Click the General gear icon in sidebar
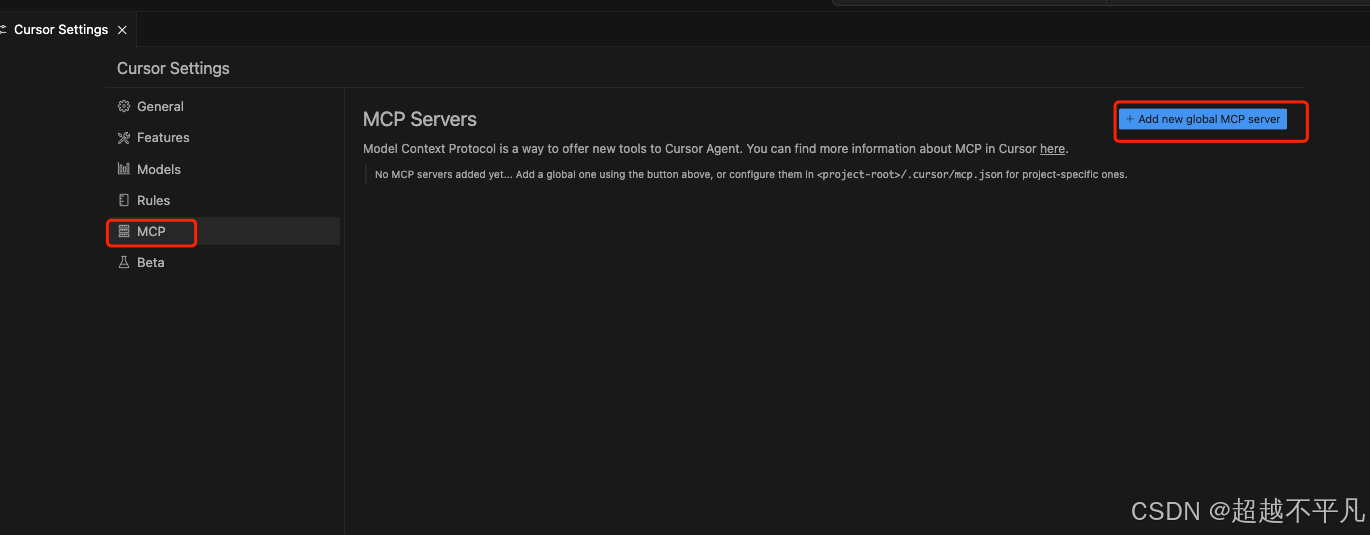This screenshot has width=1370, height=535. (124, 106)
